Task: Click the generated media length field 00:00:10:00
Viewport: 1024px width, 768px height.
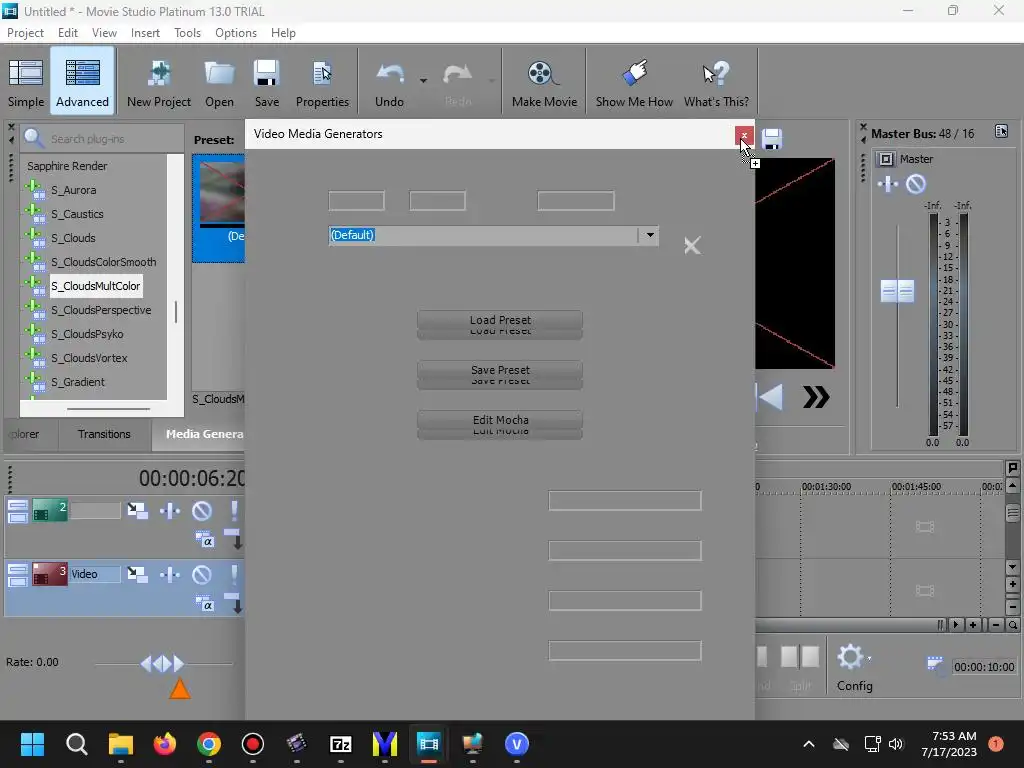Action: click(x=984, y=667)
